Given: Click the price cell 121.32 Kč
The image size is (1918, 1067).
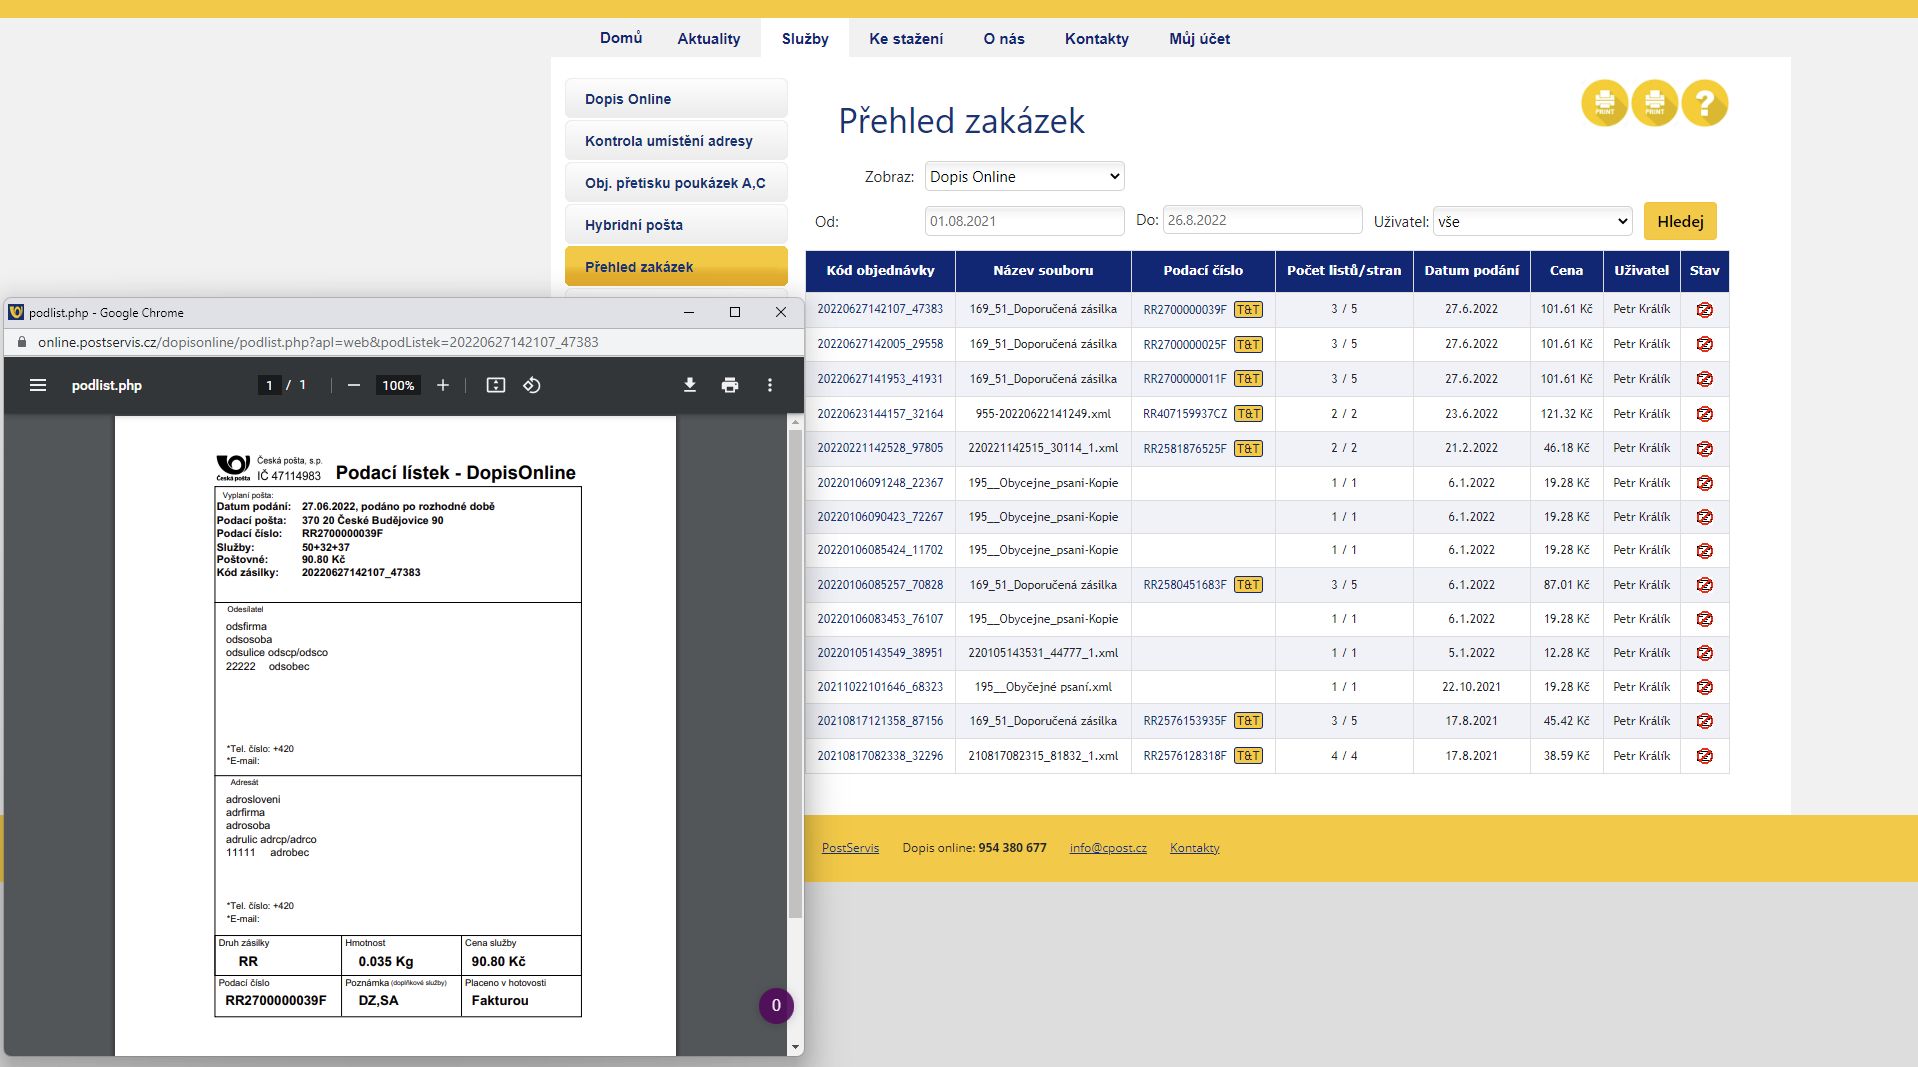Looking at the screenshot, I should (x=1566, y=414).
